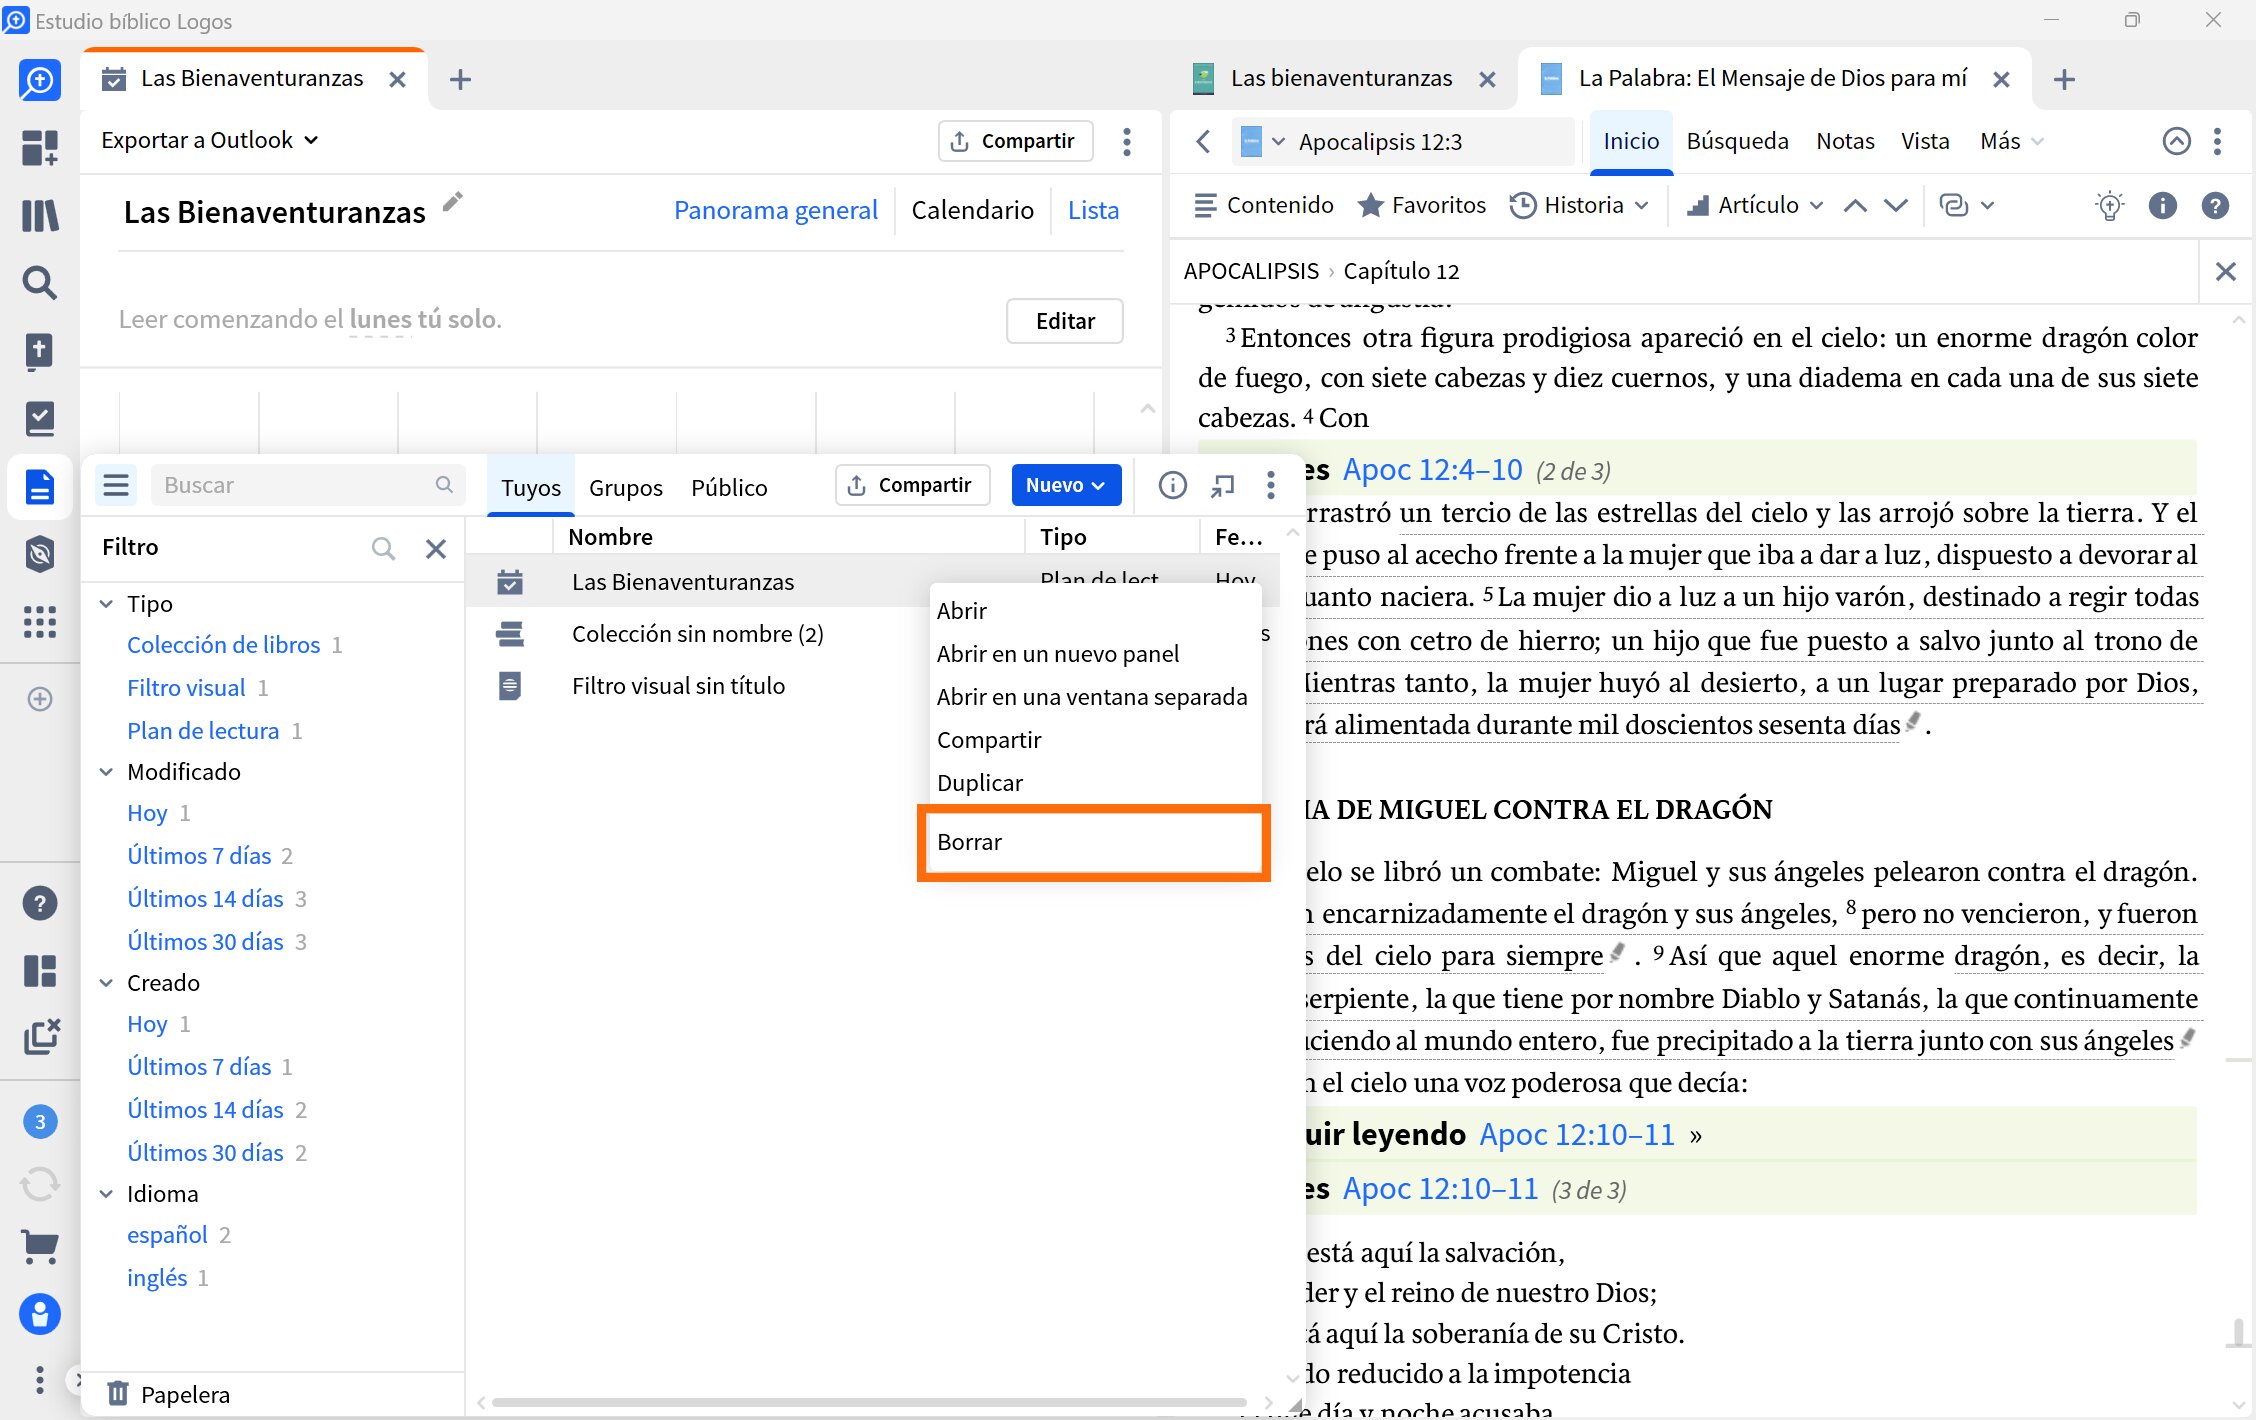Open the notifications badge showing 3
Screen dimensions: 2256x1420
click(x=40, y=1121)
